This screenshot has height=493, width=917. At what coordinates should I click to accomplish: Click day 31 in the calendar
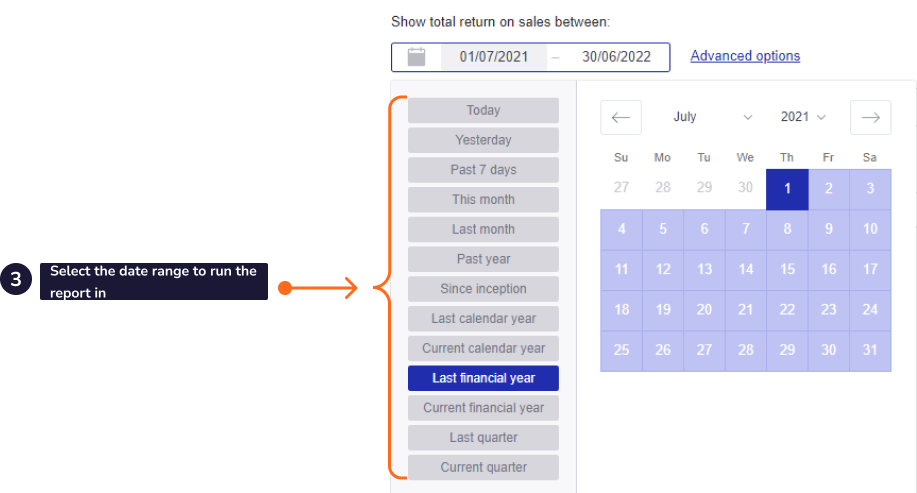pos(870,350)
